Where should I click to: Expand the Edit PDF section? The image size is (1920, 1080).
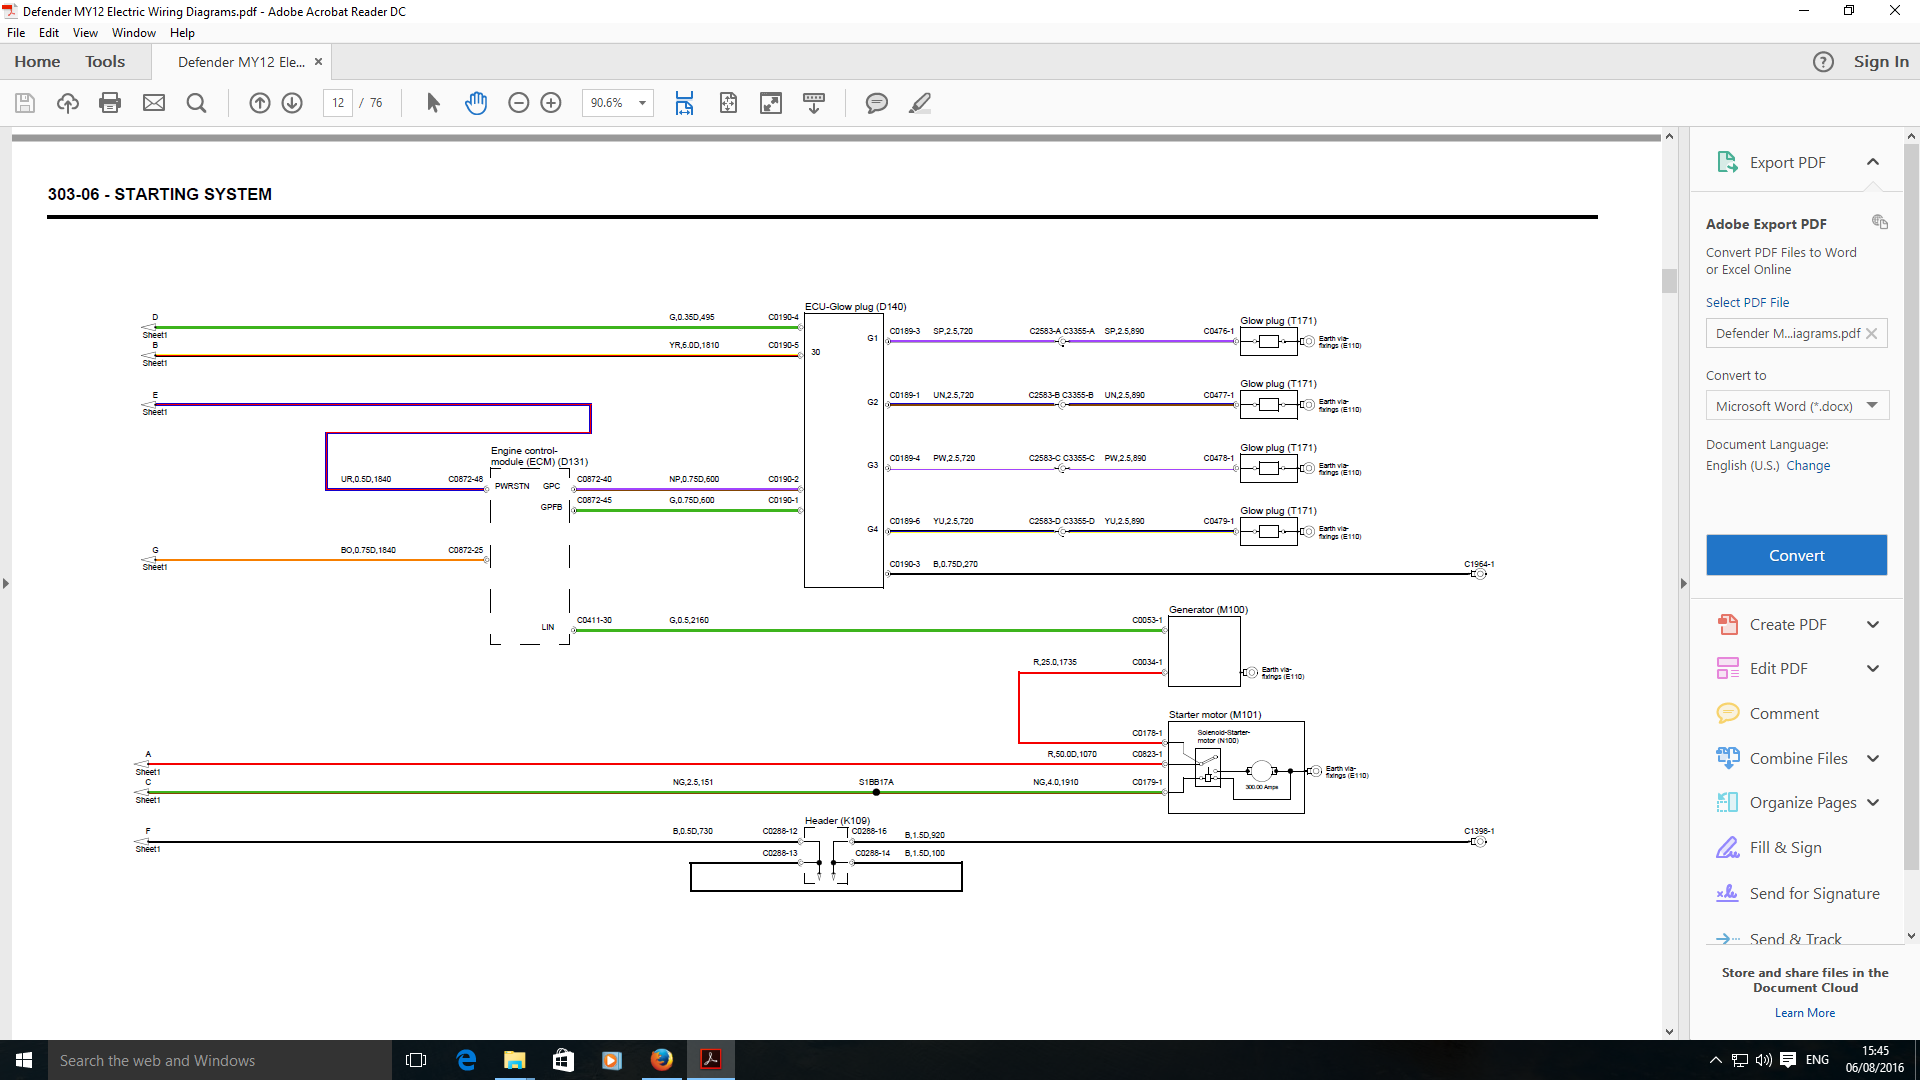pos(1873,669)
